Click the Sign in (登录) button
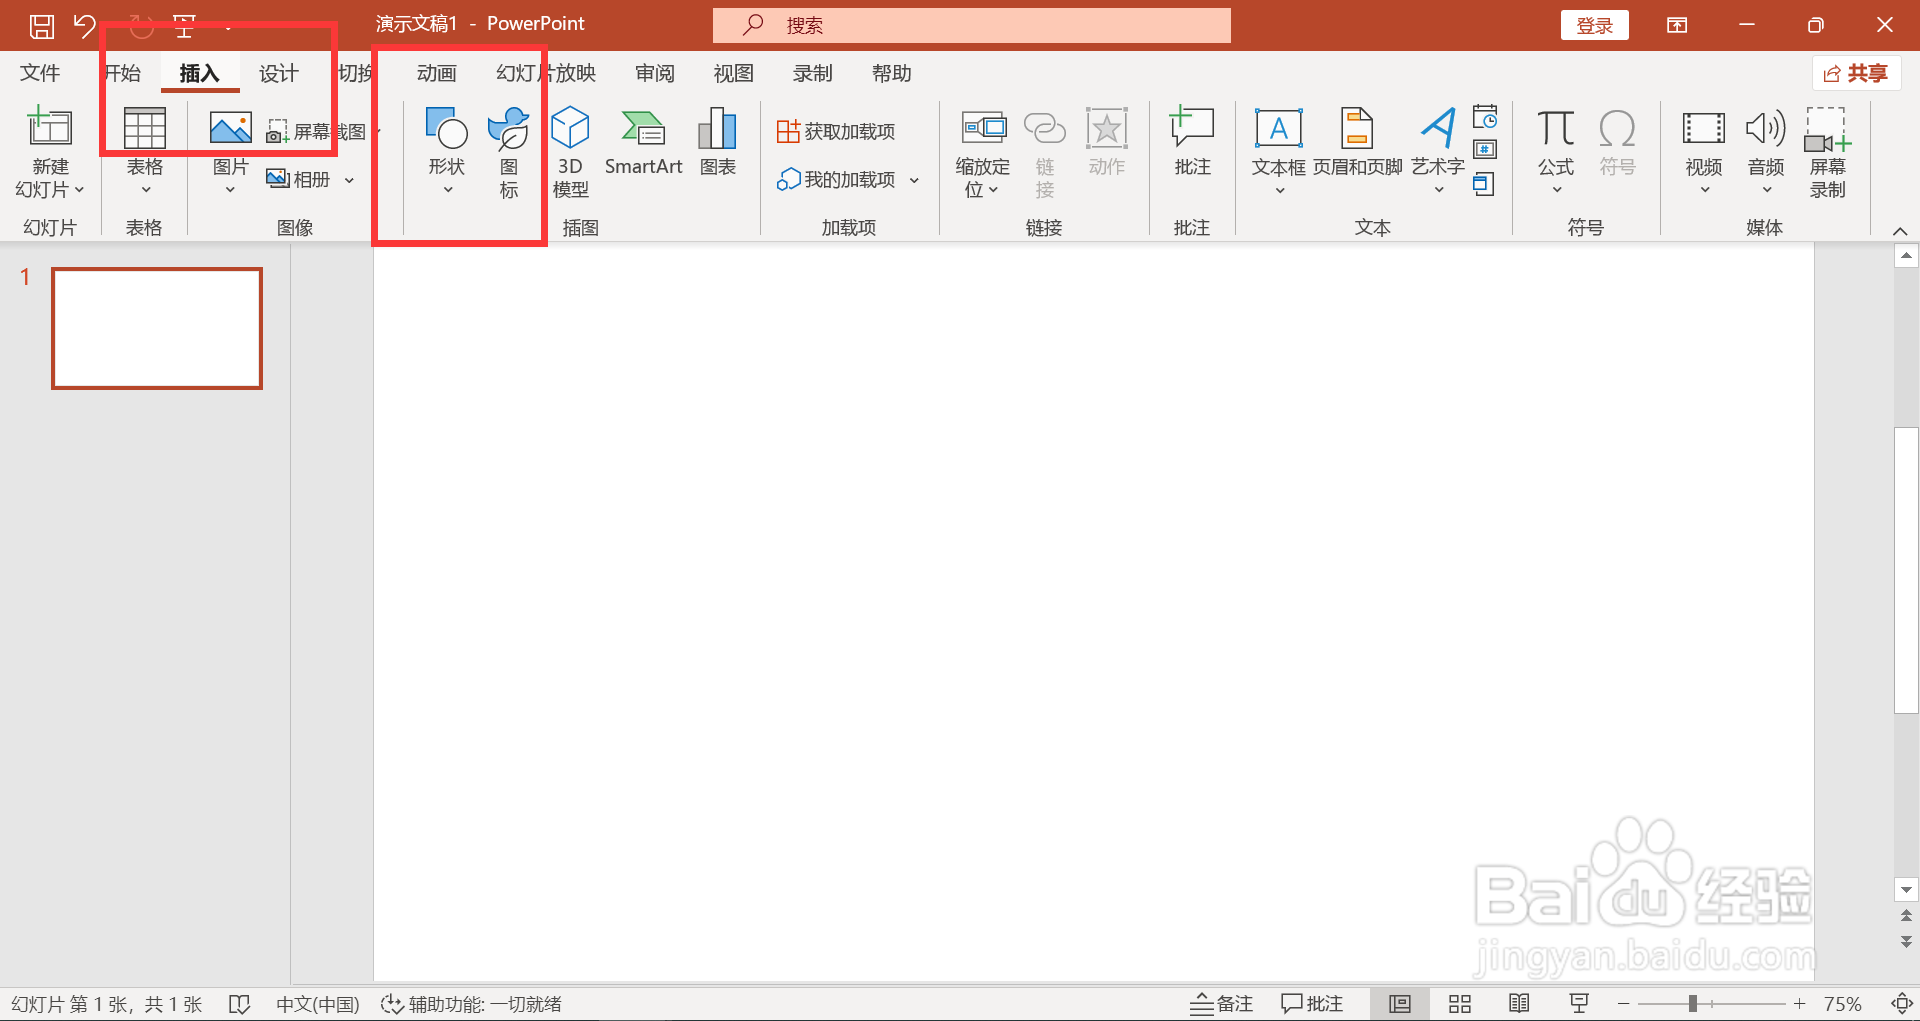 [1594, 26]
